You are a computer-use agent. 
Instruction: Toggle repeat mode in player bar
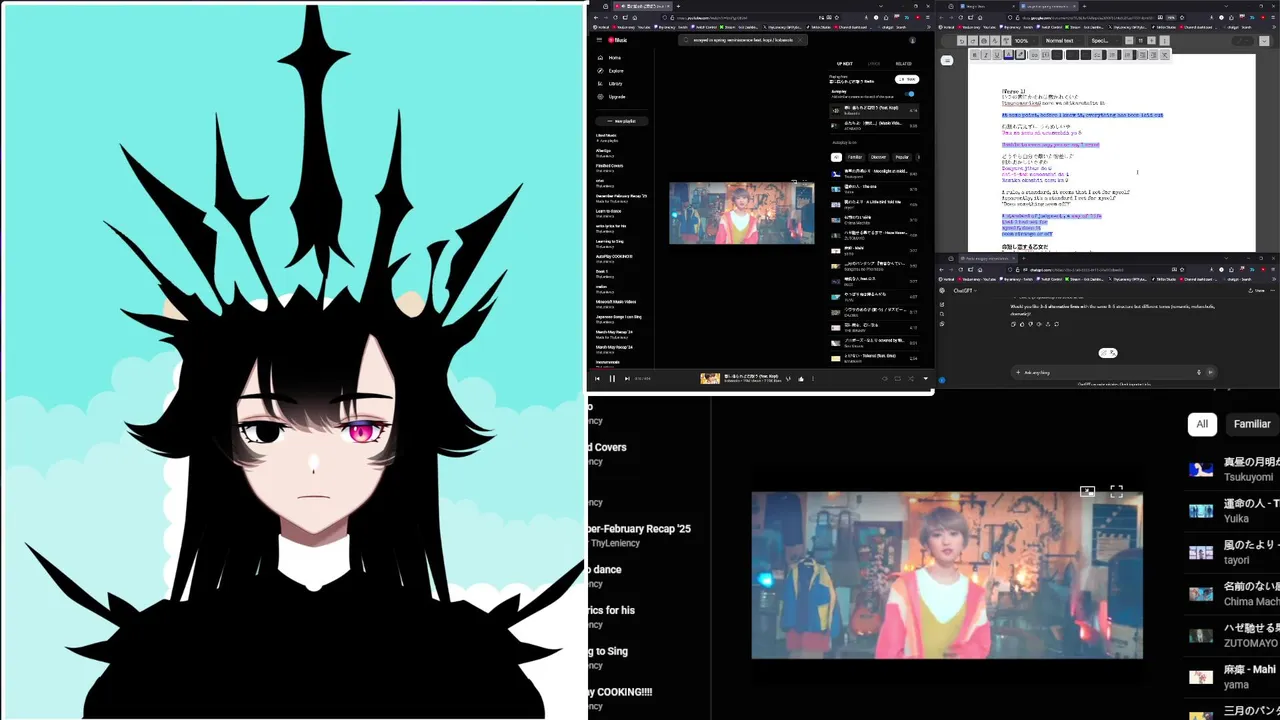click(898, 379)
